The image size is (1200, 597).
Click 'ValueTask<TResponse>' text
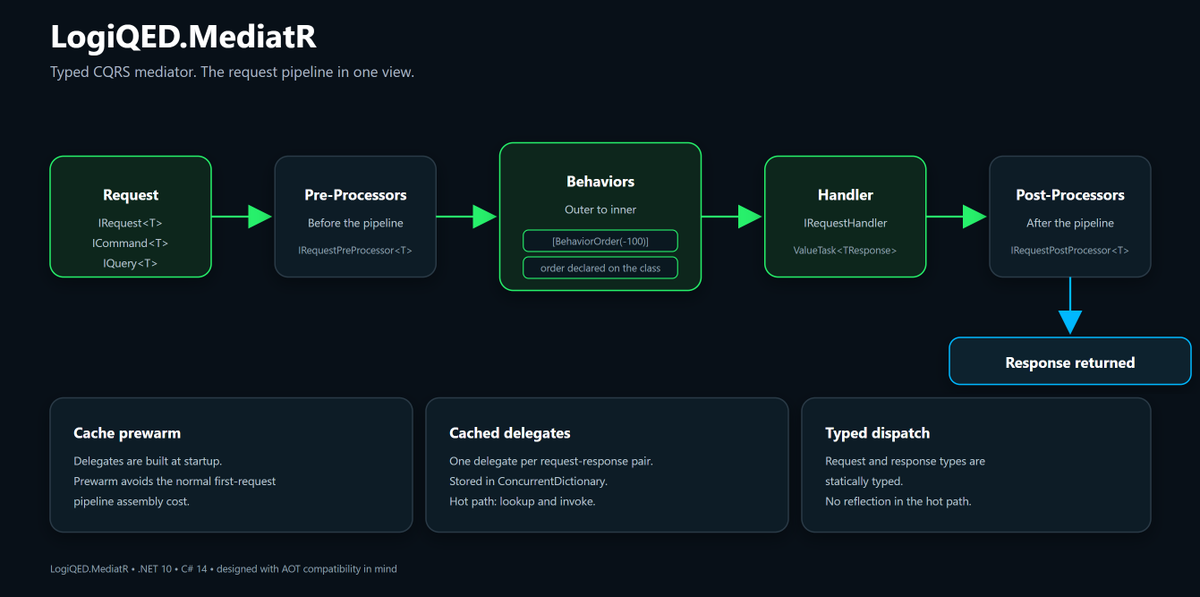[x=845, y=250]
